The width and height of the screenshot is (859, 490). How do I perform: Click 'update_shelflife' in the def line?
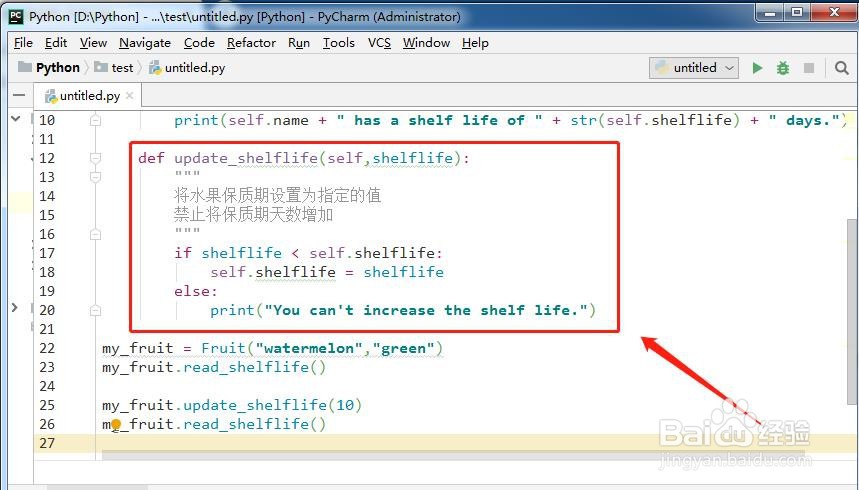point(246,158)
